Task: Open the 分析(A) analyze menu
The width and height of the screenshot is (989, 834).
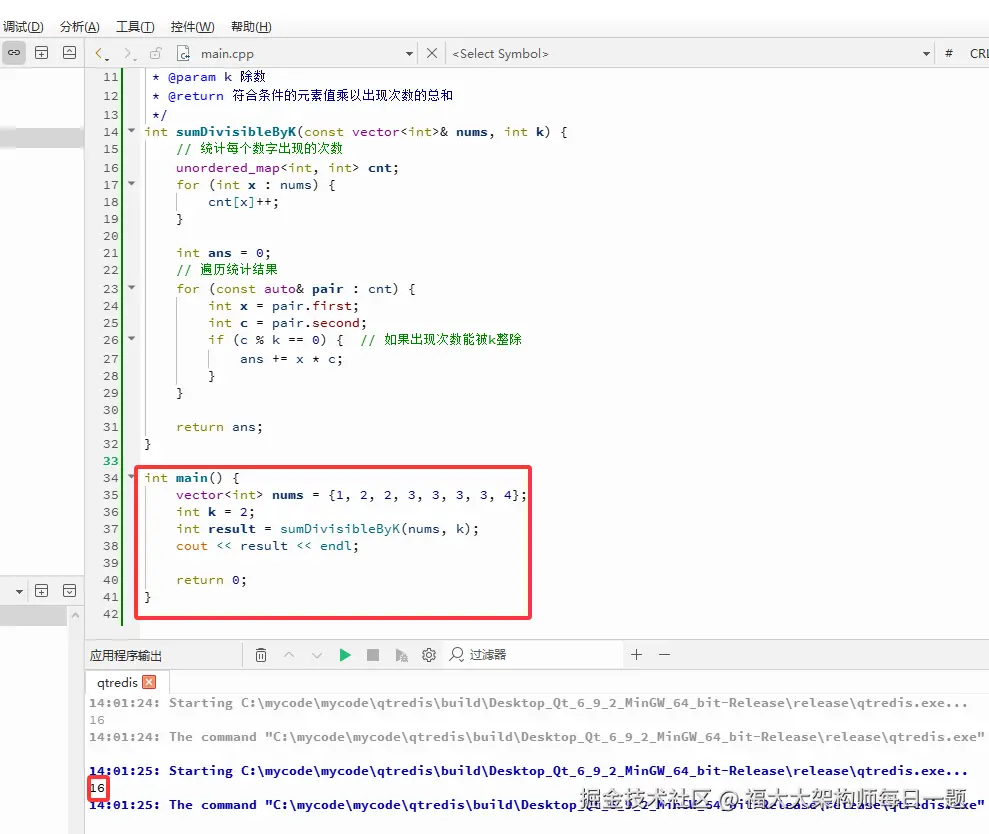Action: click(79, 26)
